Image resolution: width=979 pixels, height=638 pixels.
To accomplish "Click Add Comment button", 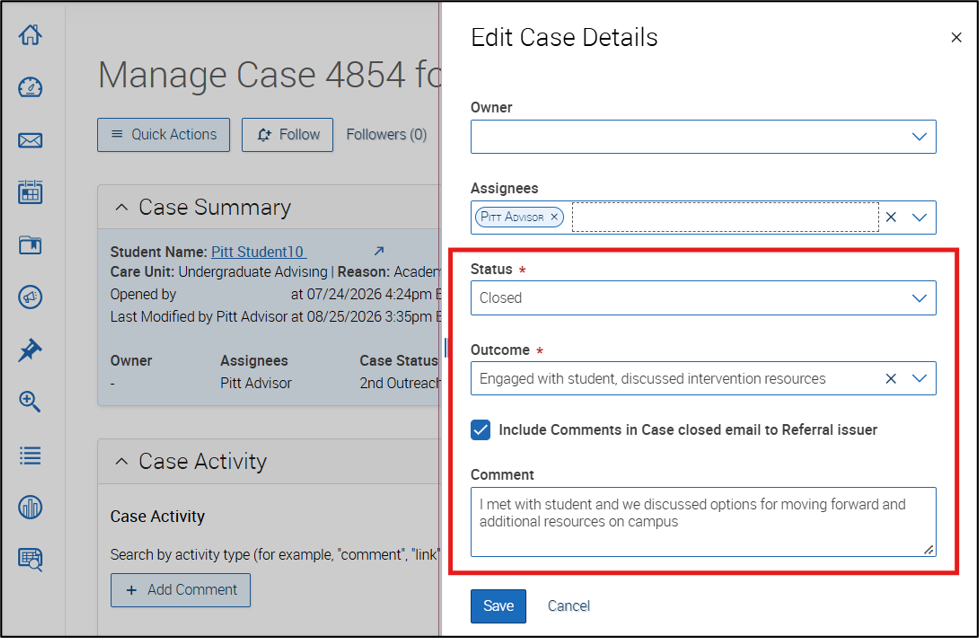I will click(180, 590).
